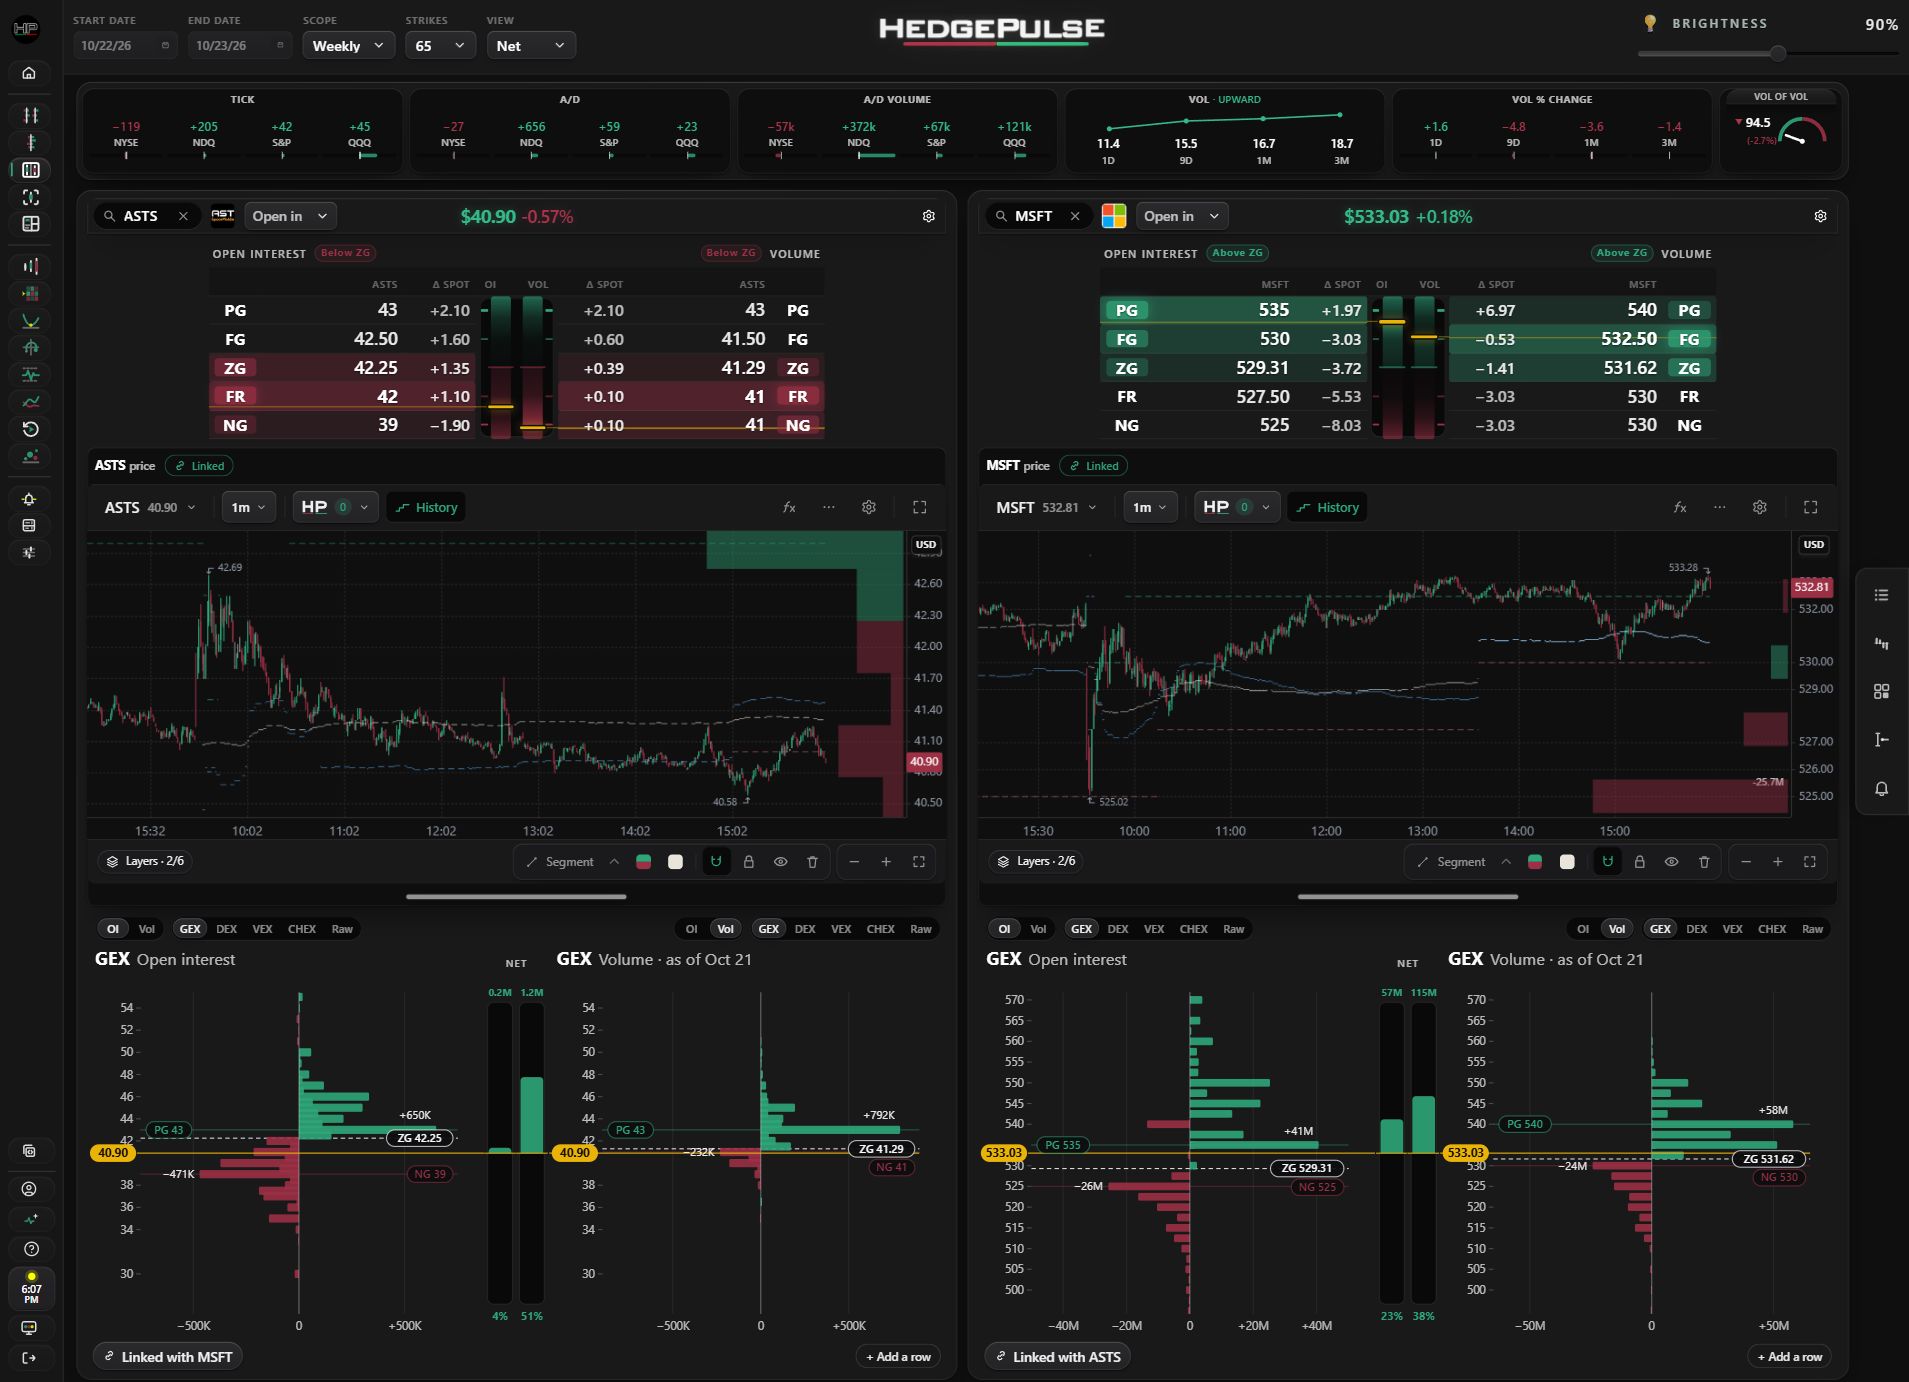Open the Home icon in left sidebar
The width and height of the screenshot is (1909, 1382).
point(29,73)
